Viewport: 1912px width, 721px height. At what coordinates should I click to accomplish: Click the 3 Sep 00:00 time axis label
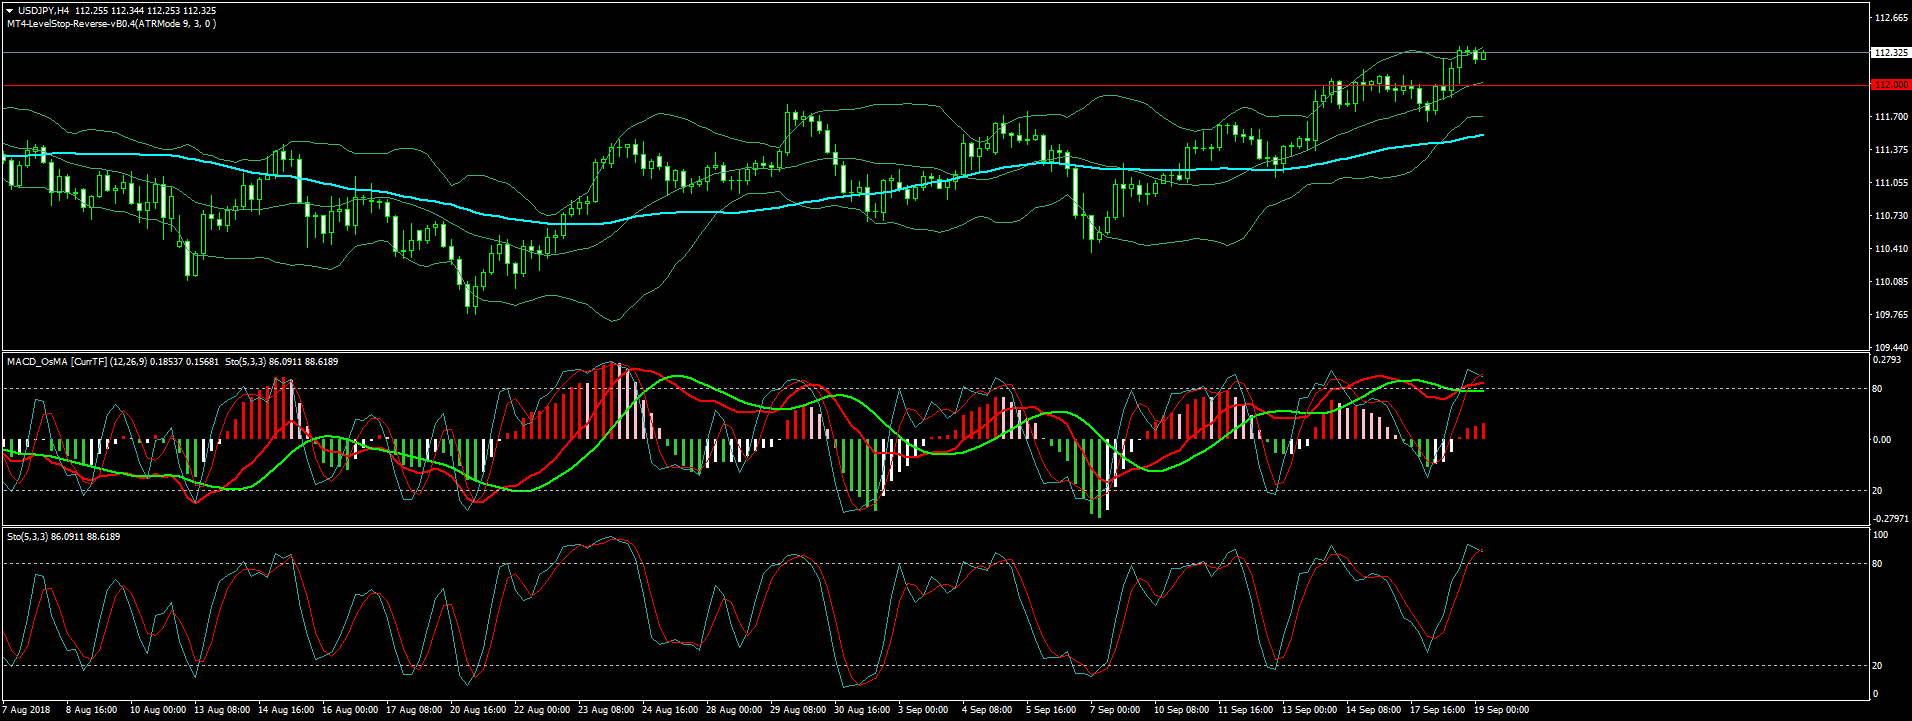(x=922, y=710)
